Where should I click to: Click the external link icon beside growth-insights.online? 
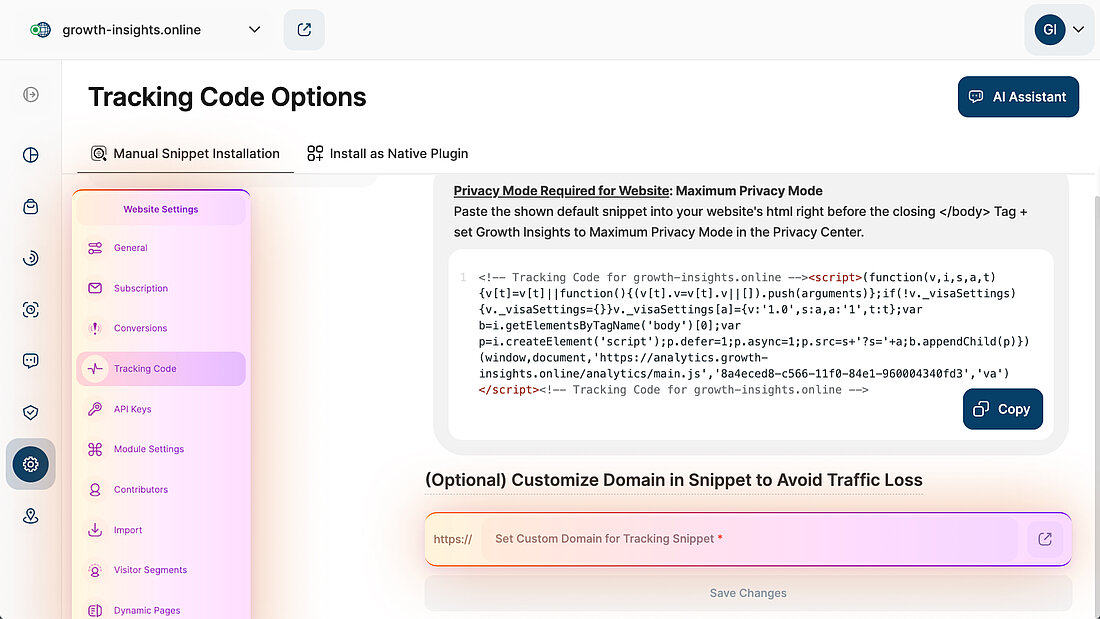pos(304,29)
